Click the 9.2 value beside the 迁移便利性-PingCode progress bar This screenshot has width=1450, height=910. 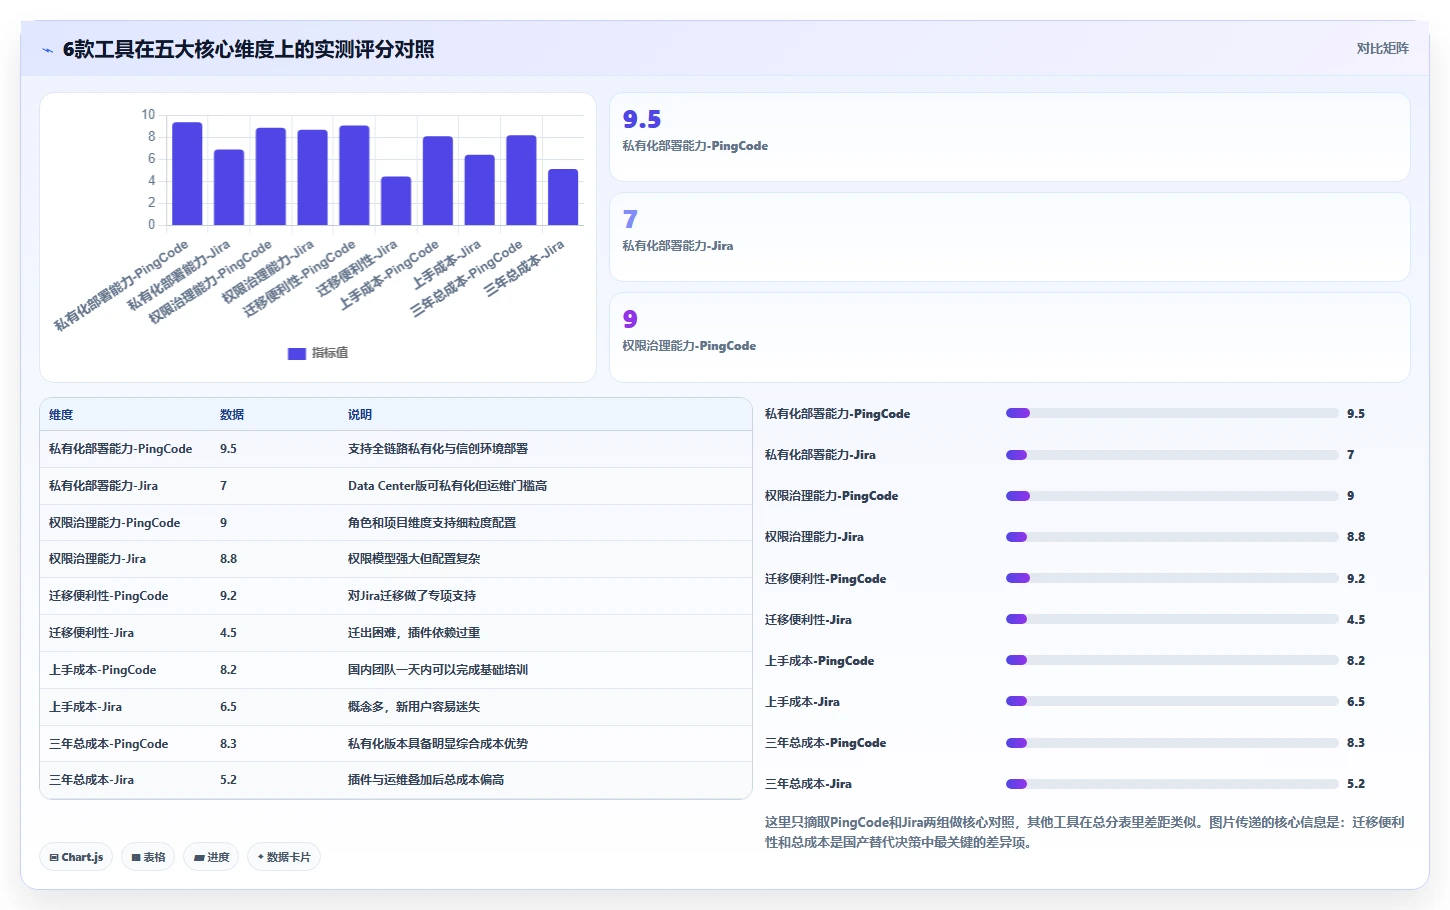(x=1355, y=579)
